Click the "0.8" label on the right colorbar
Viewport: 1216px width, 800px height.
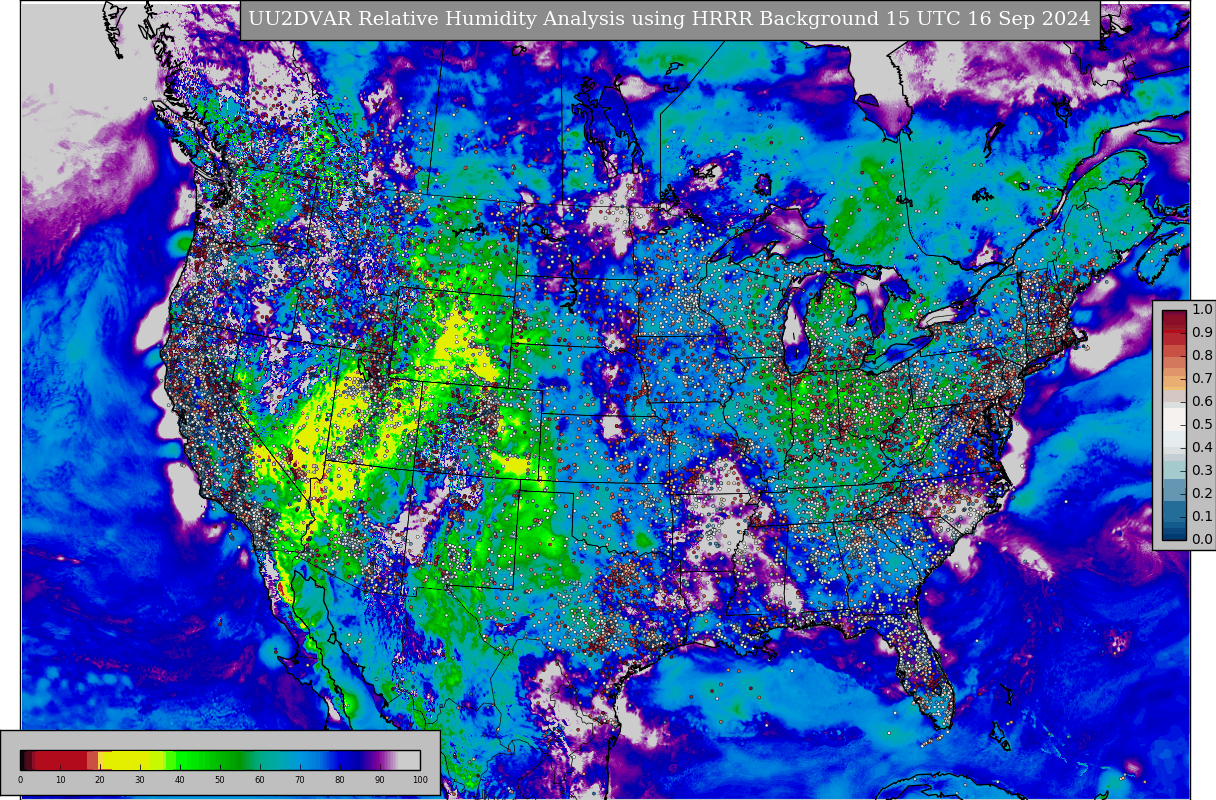click(1202, 355)
